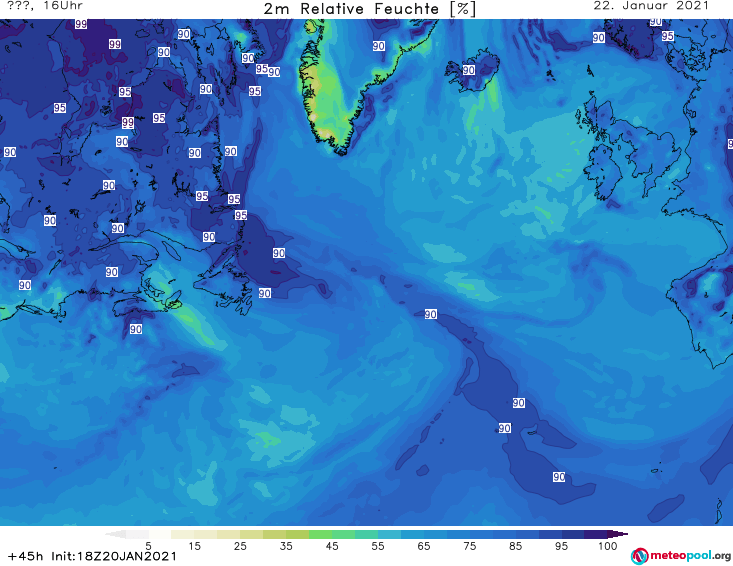Click the meteopool logo circle icon
The width and height of the screenshot is (733, 566).
(639, 556)
